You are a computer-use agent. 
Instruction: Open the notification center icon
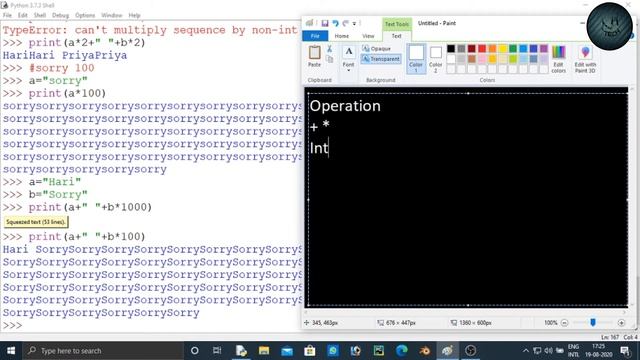pyautogui.click(x=625, y=351)
